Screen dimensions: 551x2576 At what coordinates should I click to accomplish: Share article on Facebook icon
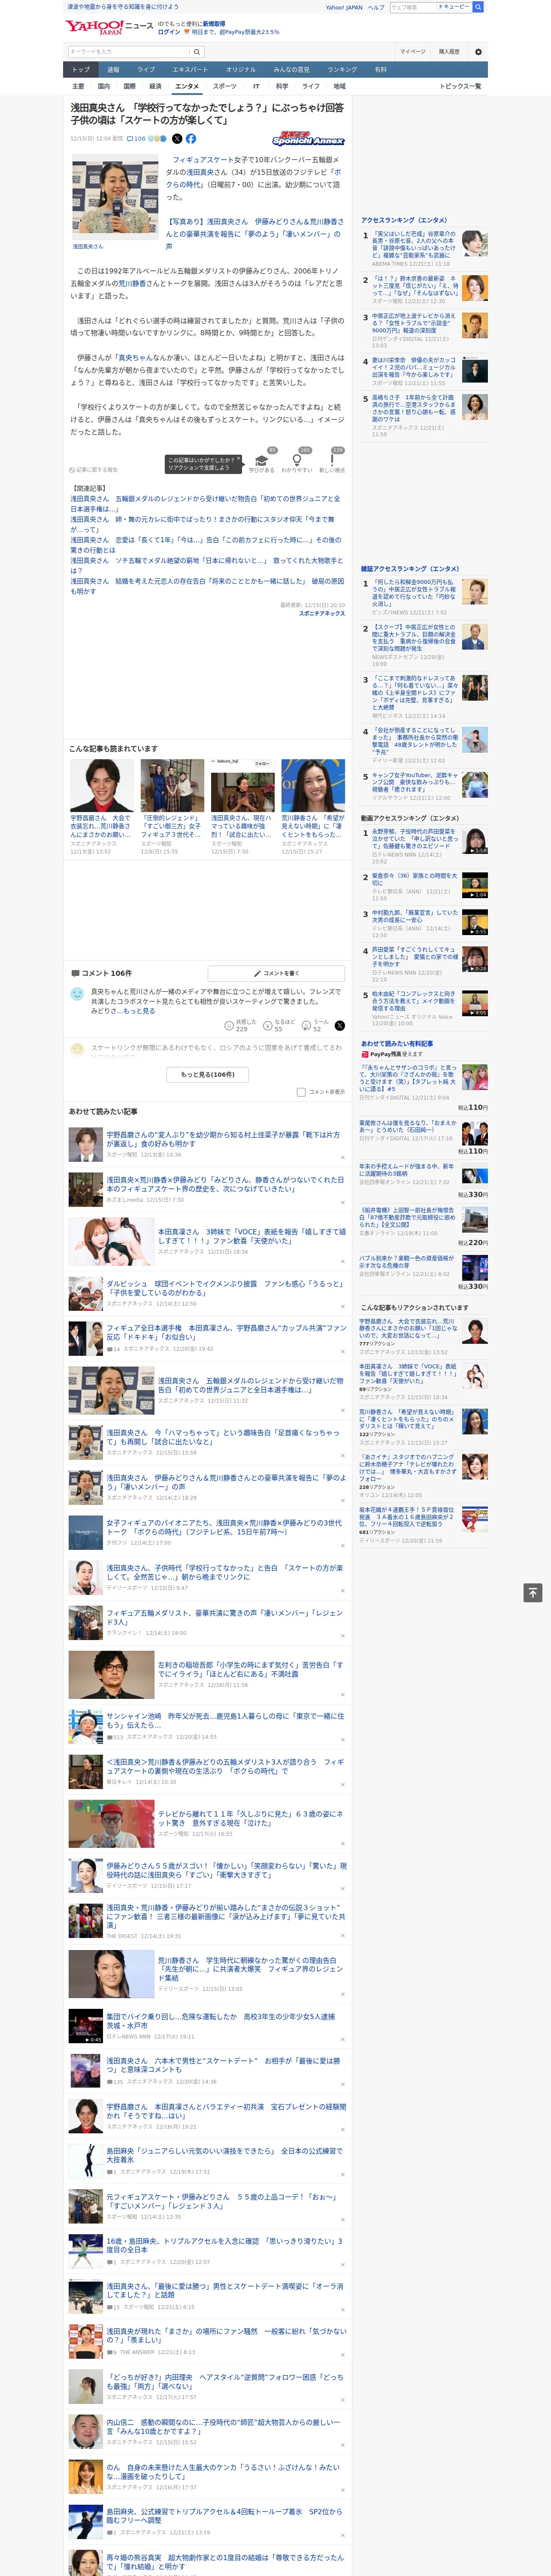(x=191, y=139)
